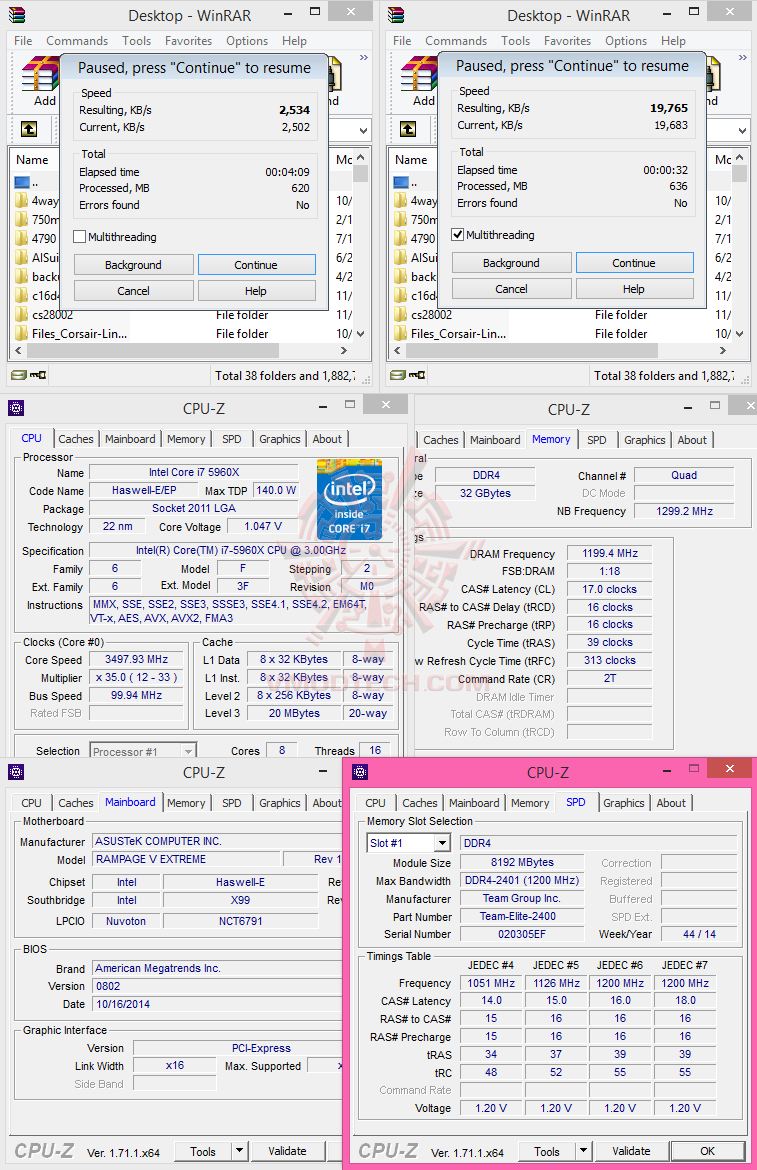Click scroll-down arrow in left WinRAR list
The width and height of the screenshot is (757, 1170).
[x=361, y=334]
